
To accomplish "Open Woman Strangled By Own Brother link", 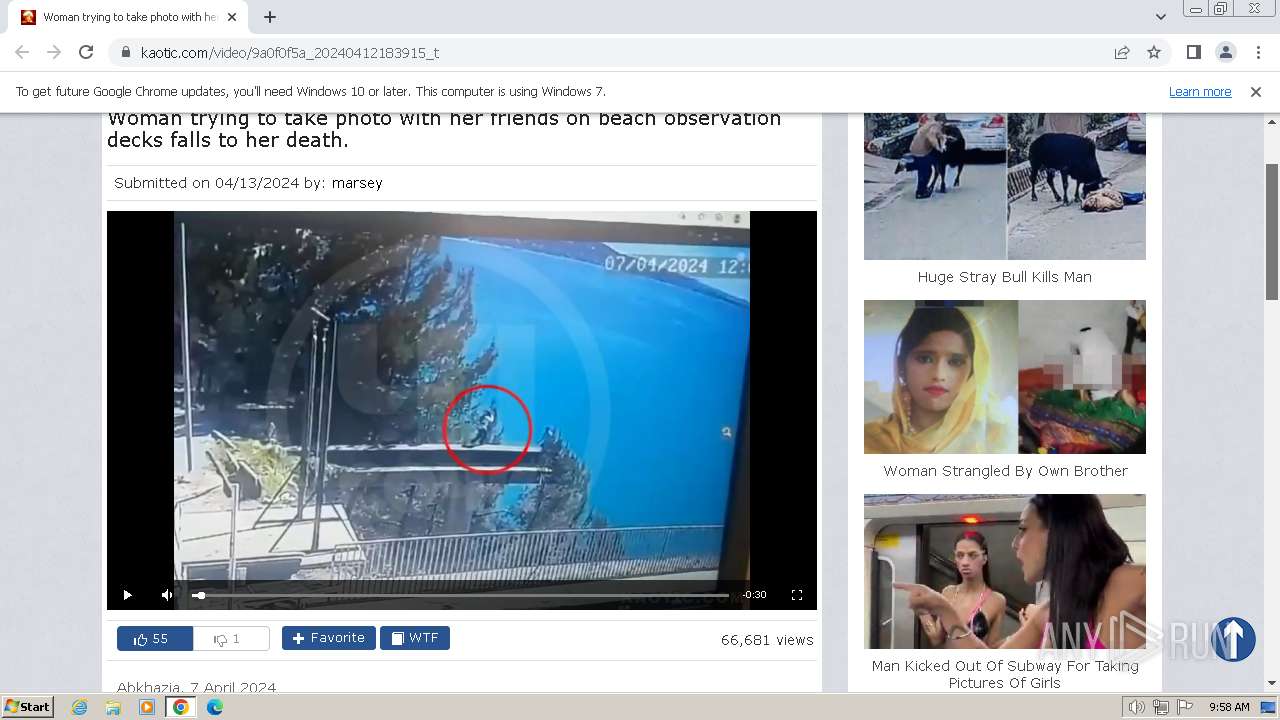I will point(1005,471).
